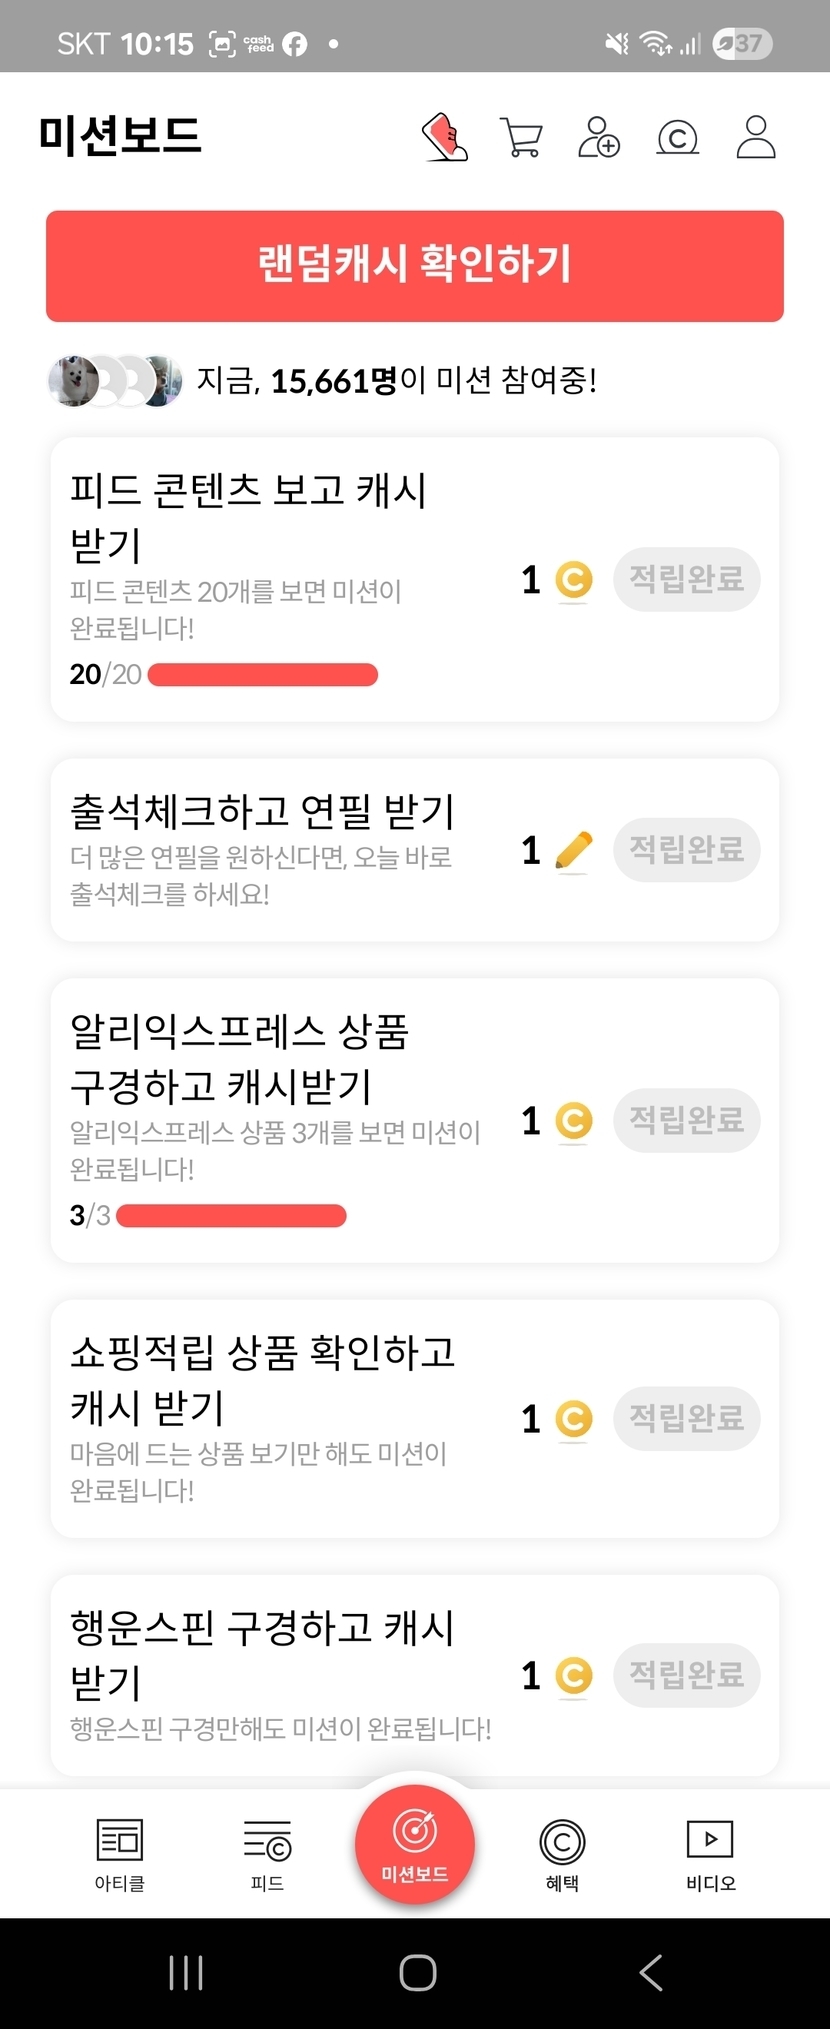Tap the participant profile avatars
Screen dimensions: 830x2029
click(115, 380)
